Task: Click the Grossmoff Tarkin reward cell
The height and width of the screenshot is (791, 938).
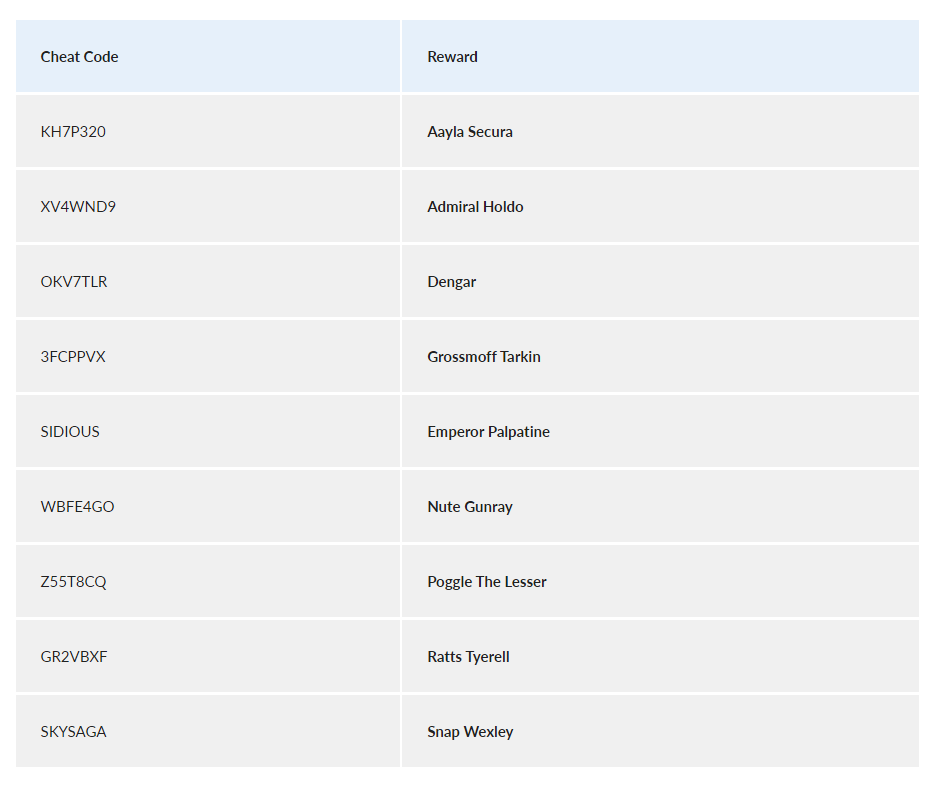Action: tap(484, 357)
